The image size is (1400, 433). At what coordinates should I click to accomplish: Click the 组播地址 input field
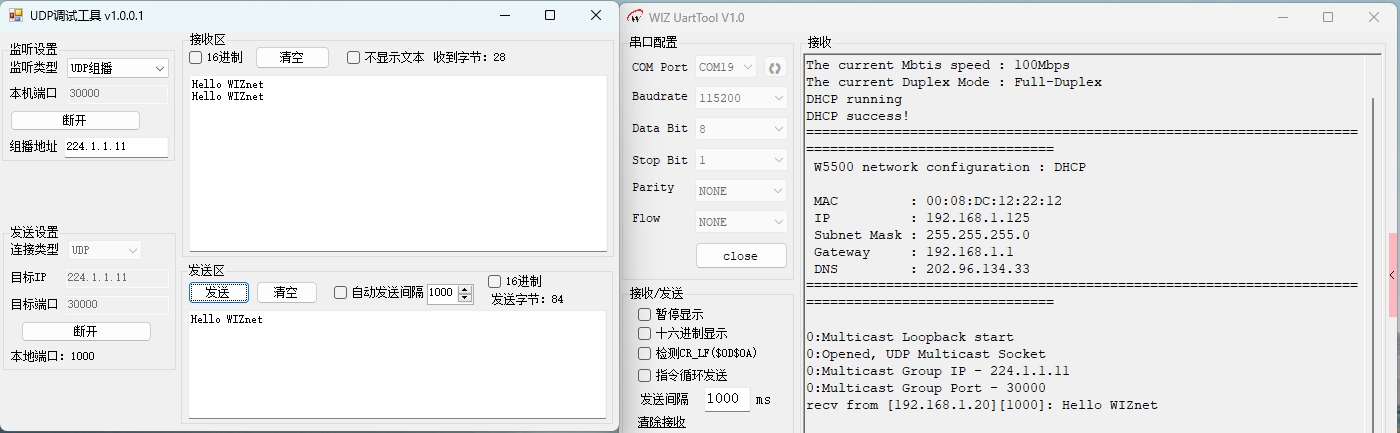[116, 147]
